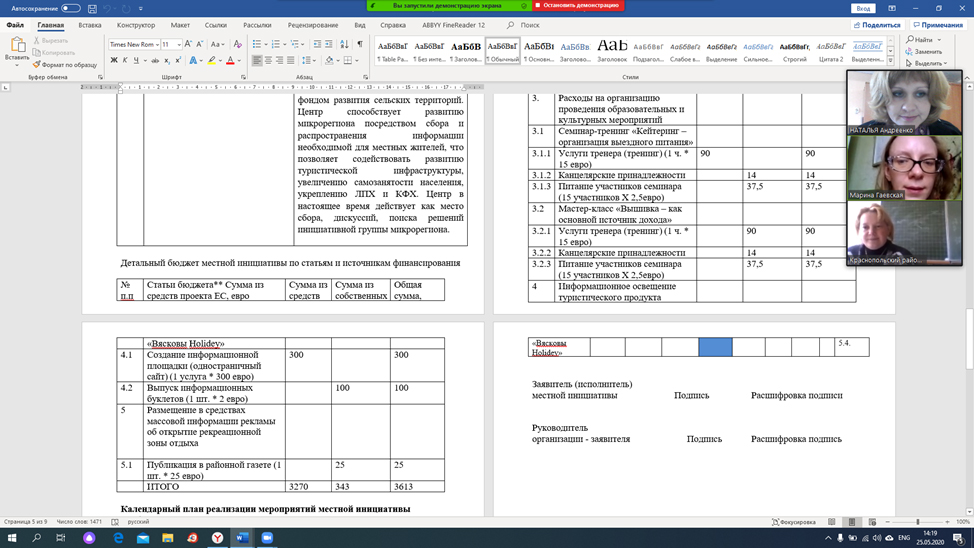Click Остановить демонстрацию button

578,5
